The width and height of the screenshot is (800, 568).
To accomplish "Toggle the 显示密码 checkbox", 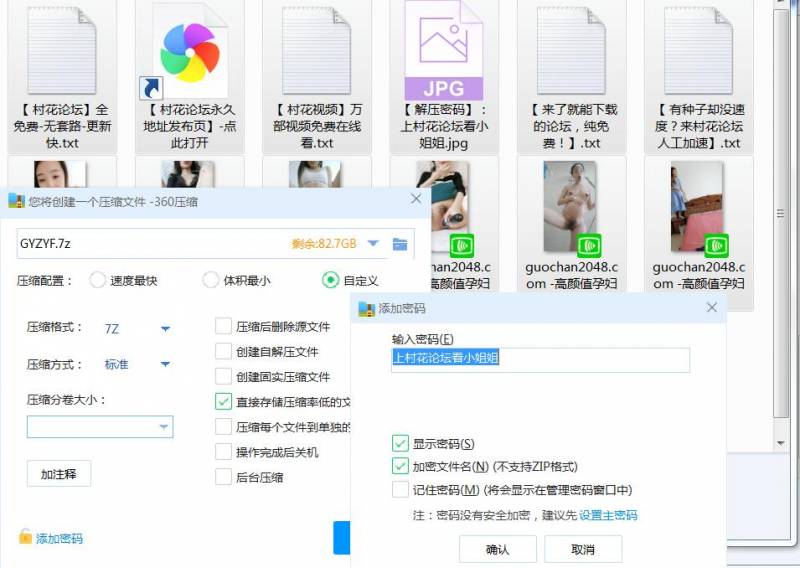I will coord(401,443).
